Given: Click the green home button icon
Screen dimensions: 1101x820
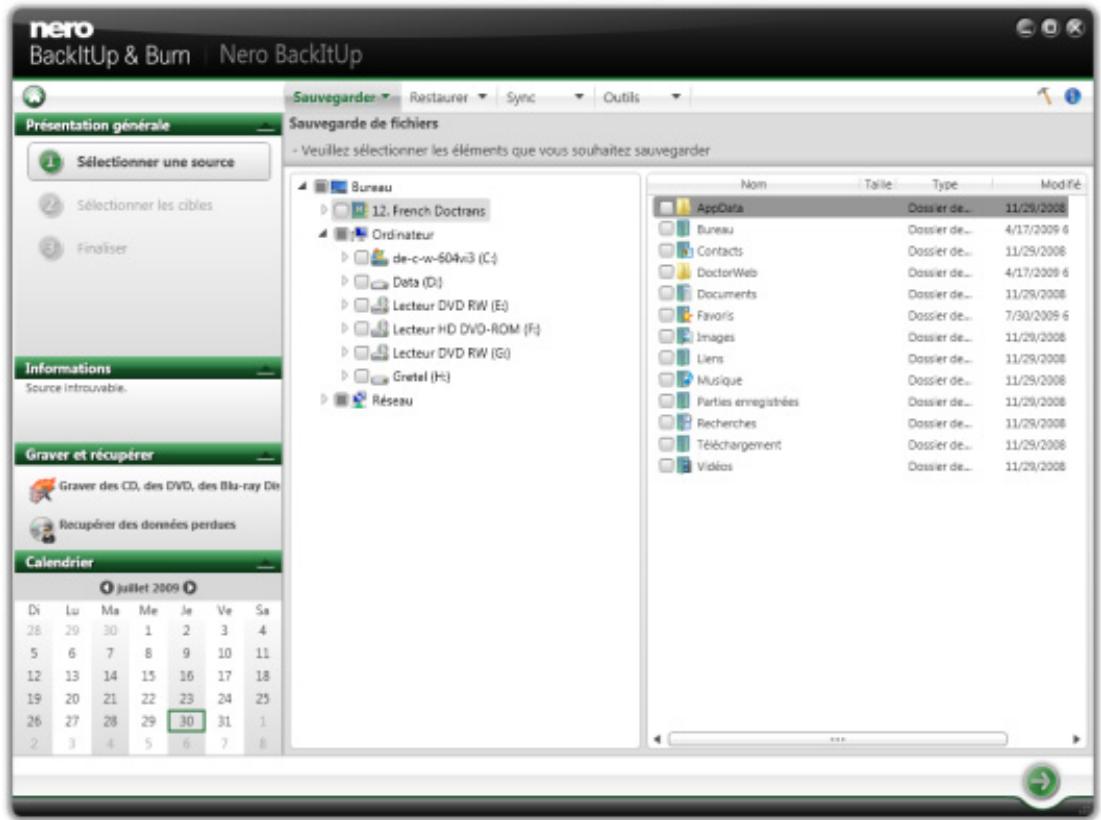Looking at the screenshot, I should [x=34, y=96].
